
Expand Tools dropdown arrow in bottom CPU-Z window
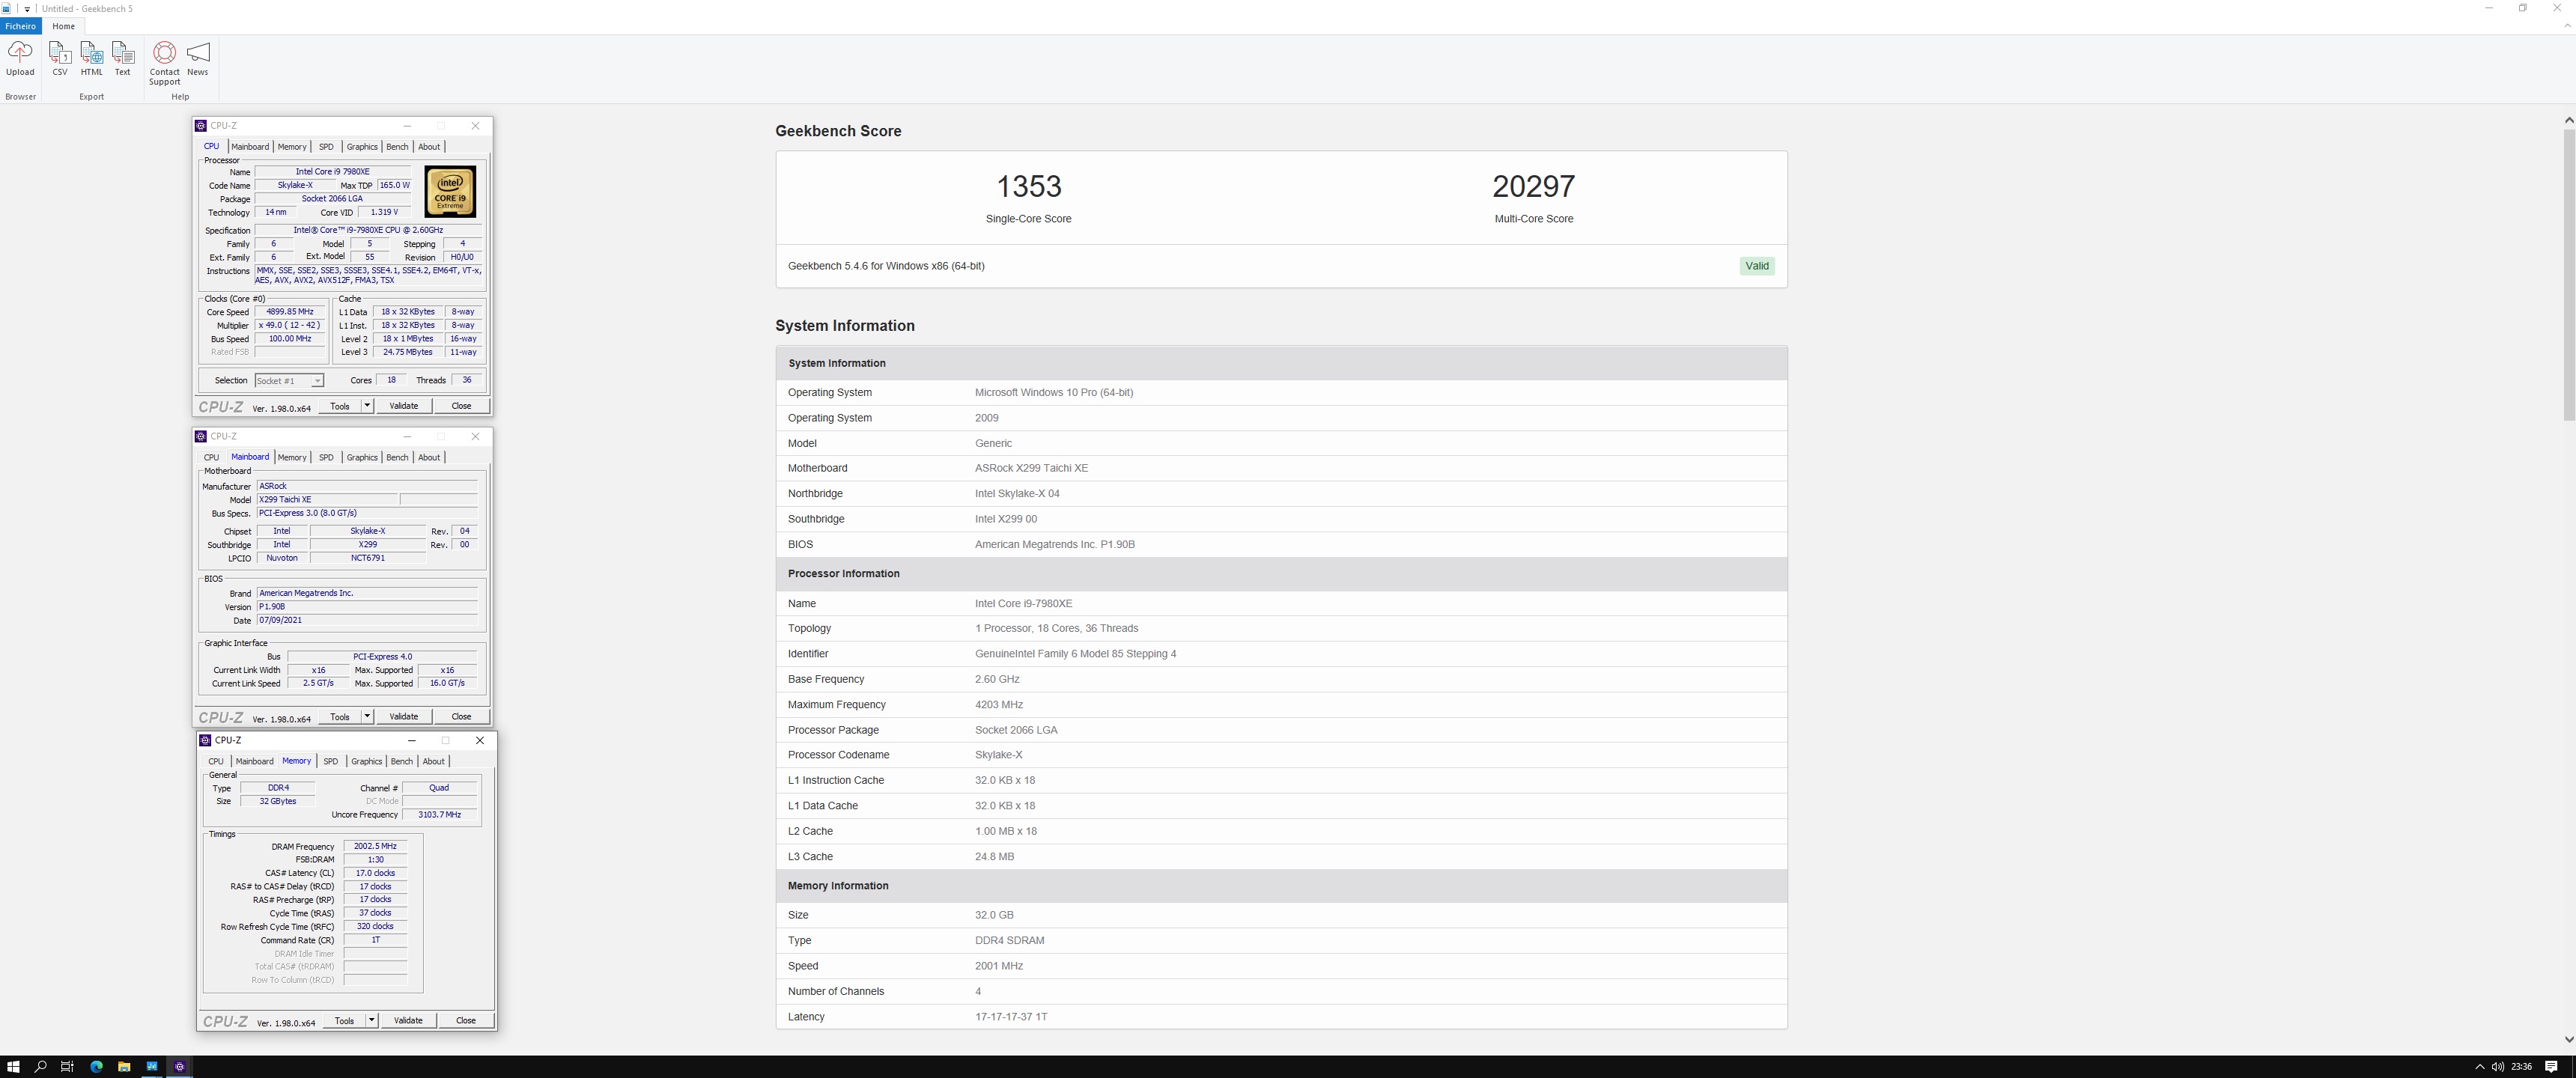point(371,1020)
